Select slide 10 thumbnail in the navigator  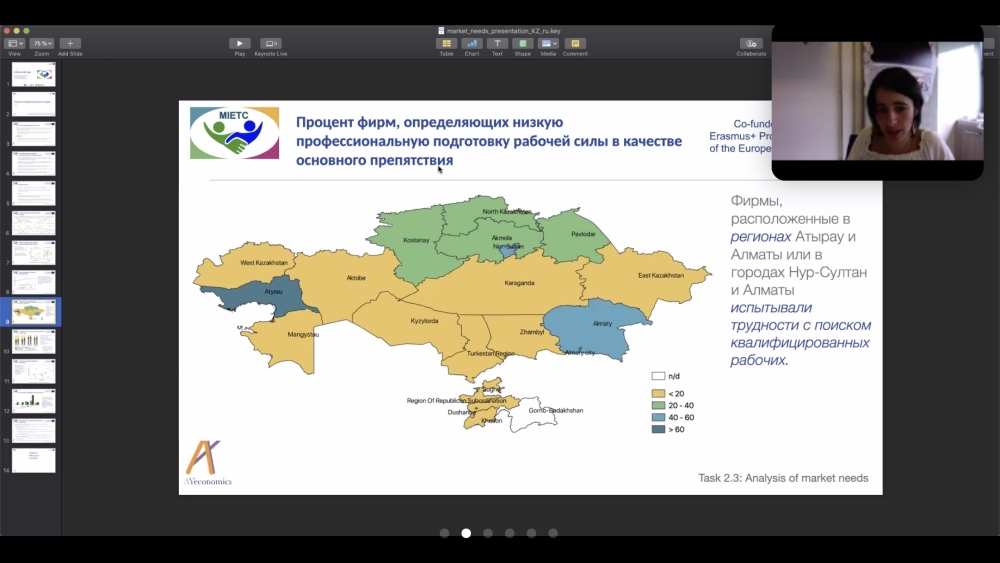pos(33,341)
